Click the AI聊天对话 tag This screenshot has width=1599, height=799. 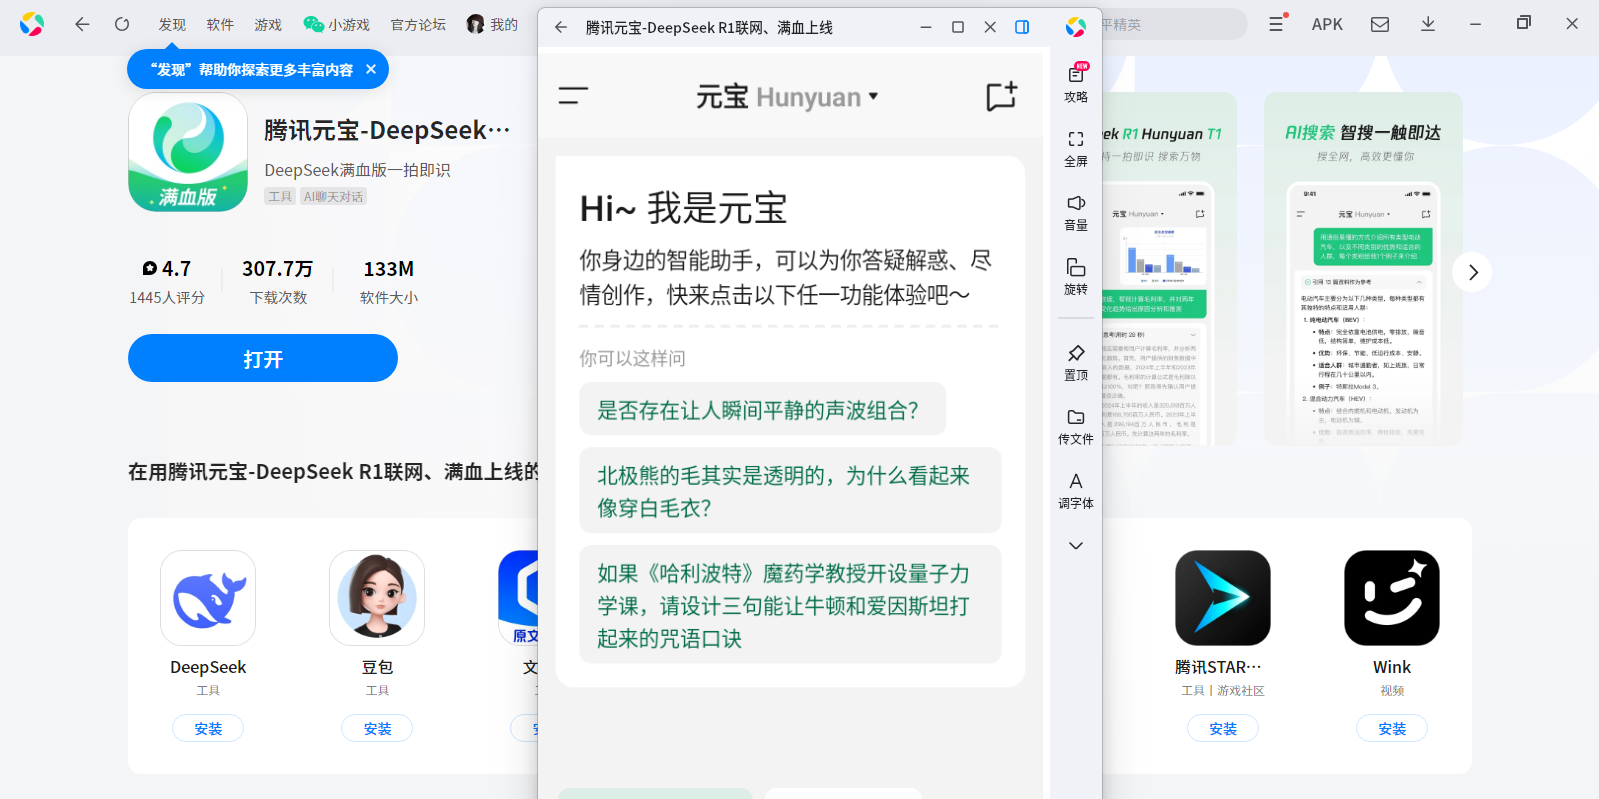(x=334, y=197)
